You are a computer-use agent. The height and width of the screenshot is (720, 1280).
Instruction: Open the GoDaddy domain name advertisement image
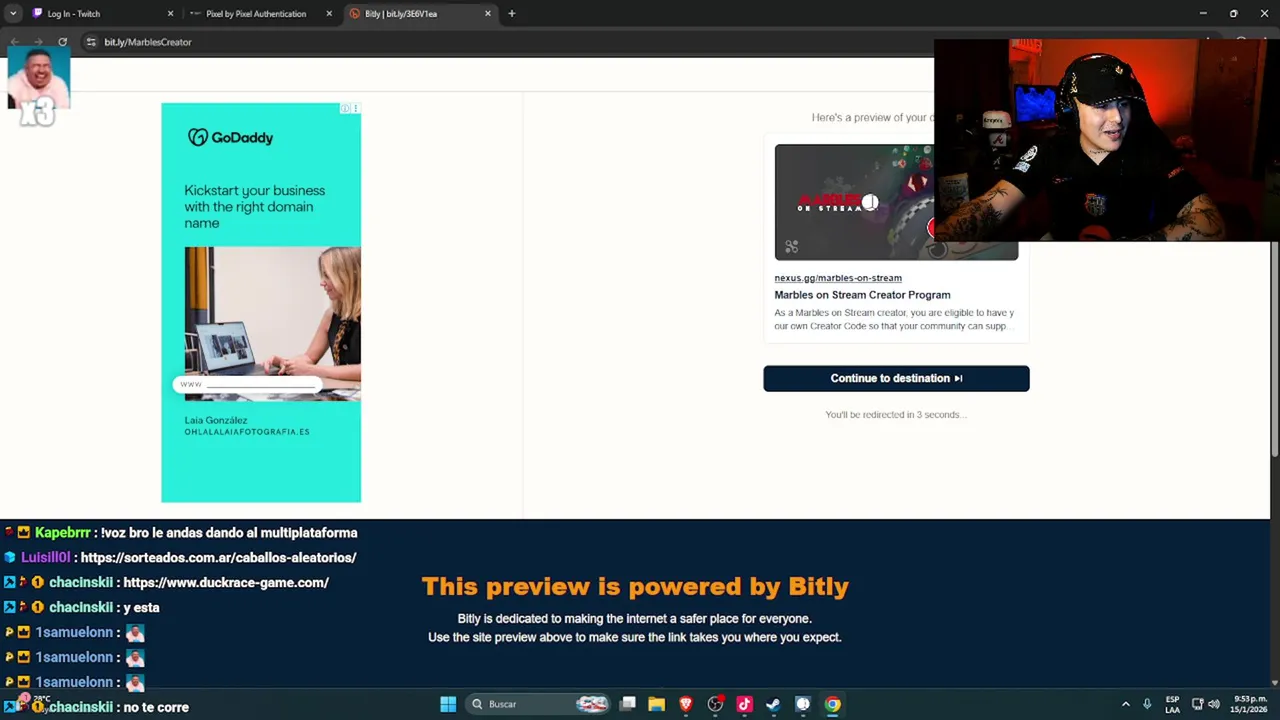pyautogui.click(x=272, y=324)
